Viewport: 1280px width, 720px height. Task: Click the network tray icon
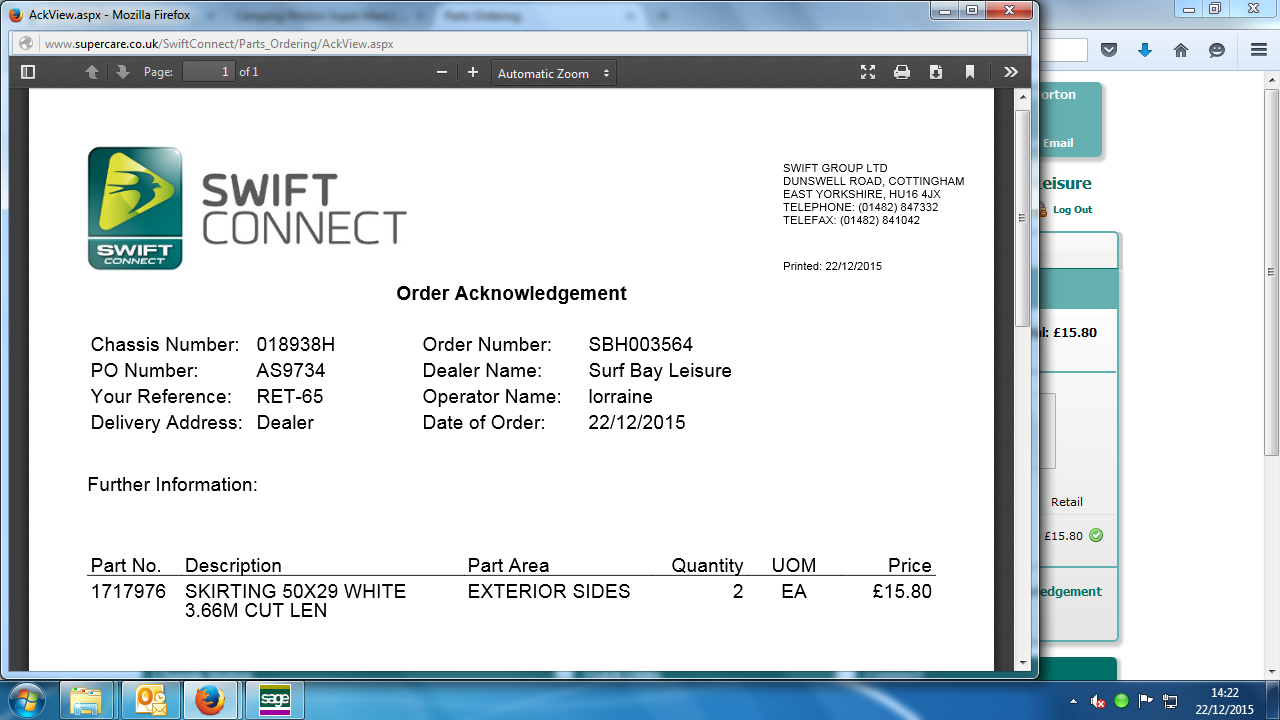(1170, 701)
